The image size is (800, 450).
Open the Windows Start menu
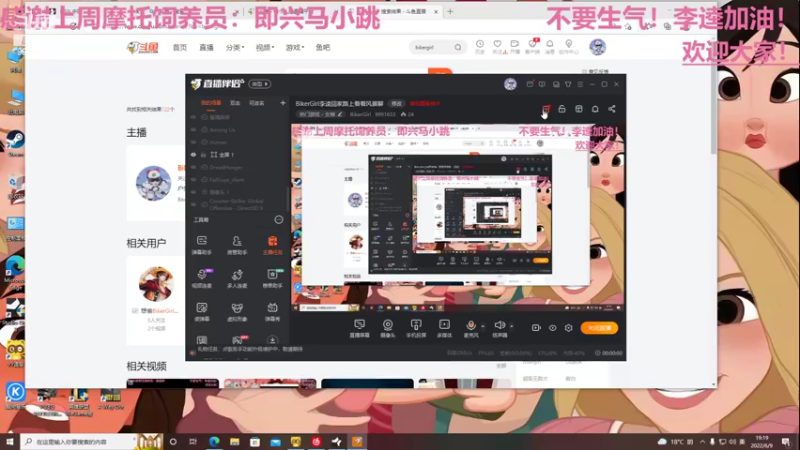9,442
